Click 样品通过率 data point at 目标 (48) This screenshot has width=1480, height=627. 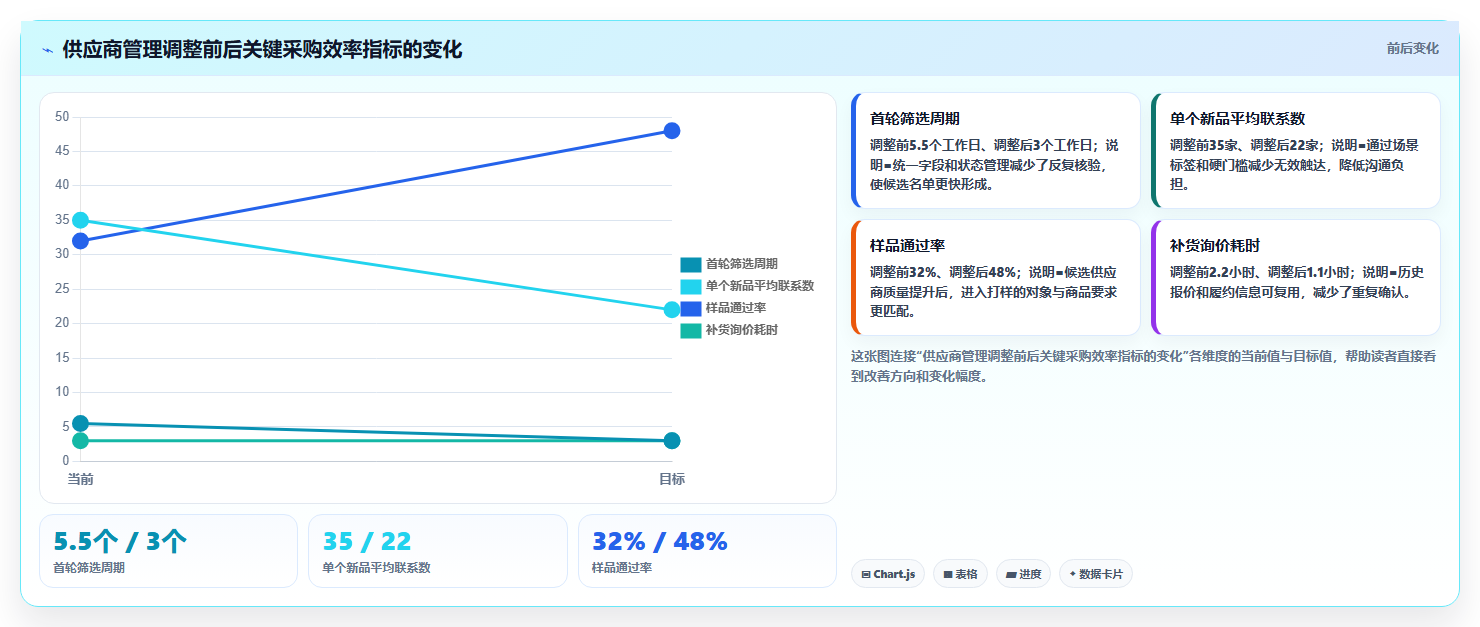point(672,131)
